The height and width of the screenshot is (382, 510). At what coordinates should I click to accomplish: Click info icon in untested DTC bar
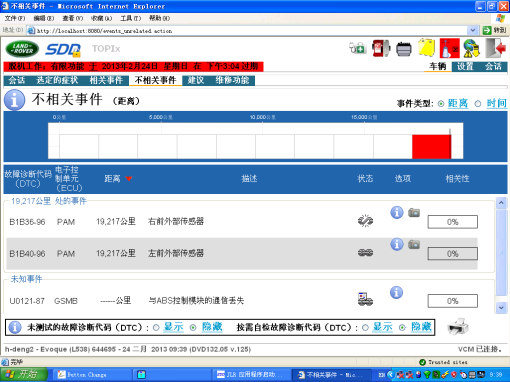pyautogui.click(x=15, y=327)
